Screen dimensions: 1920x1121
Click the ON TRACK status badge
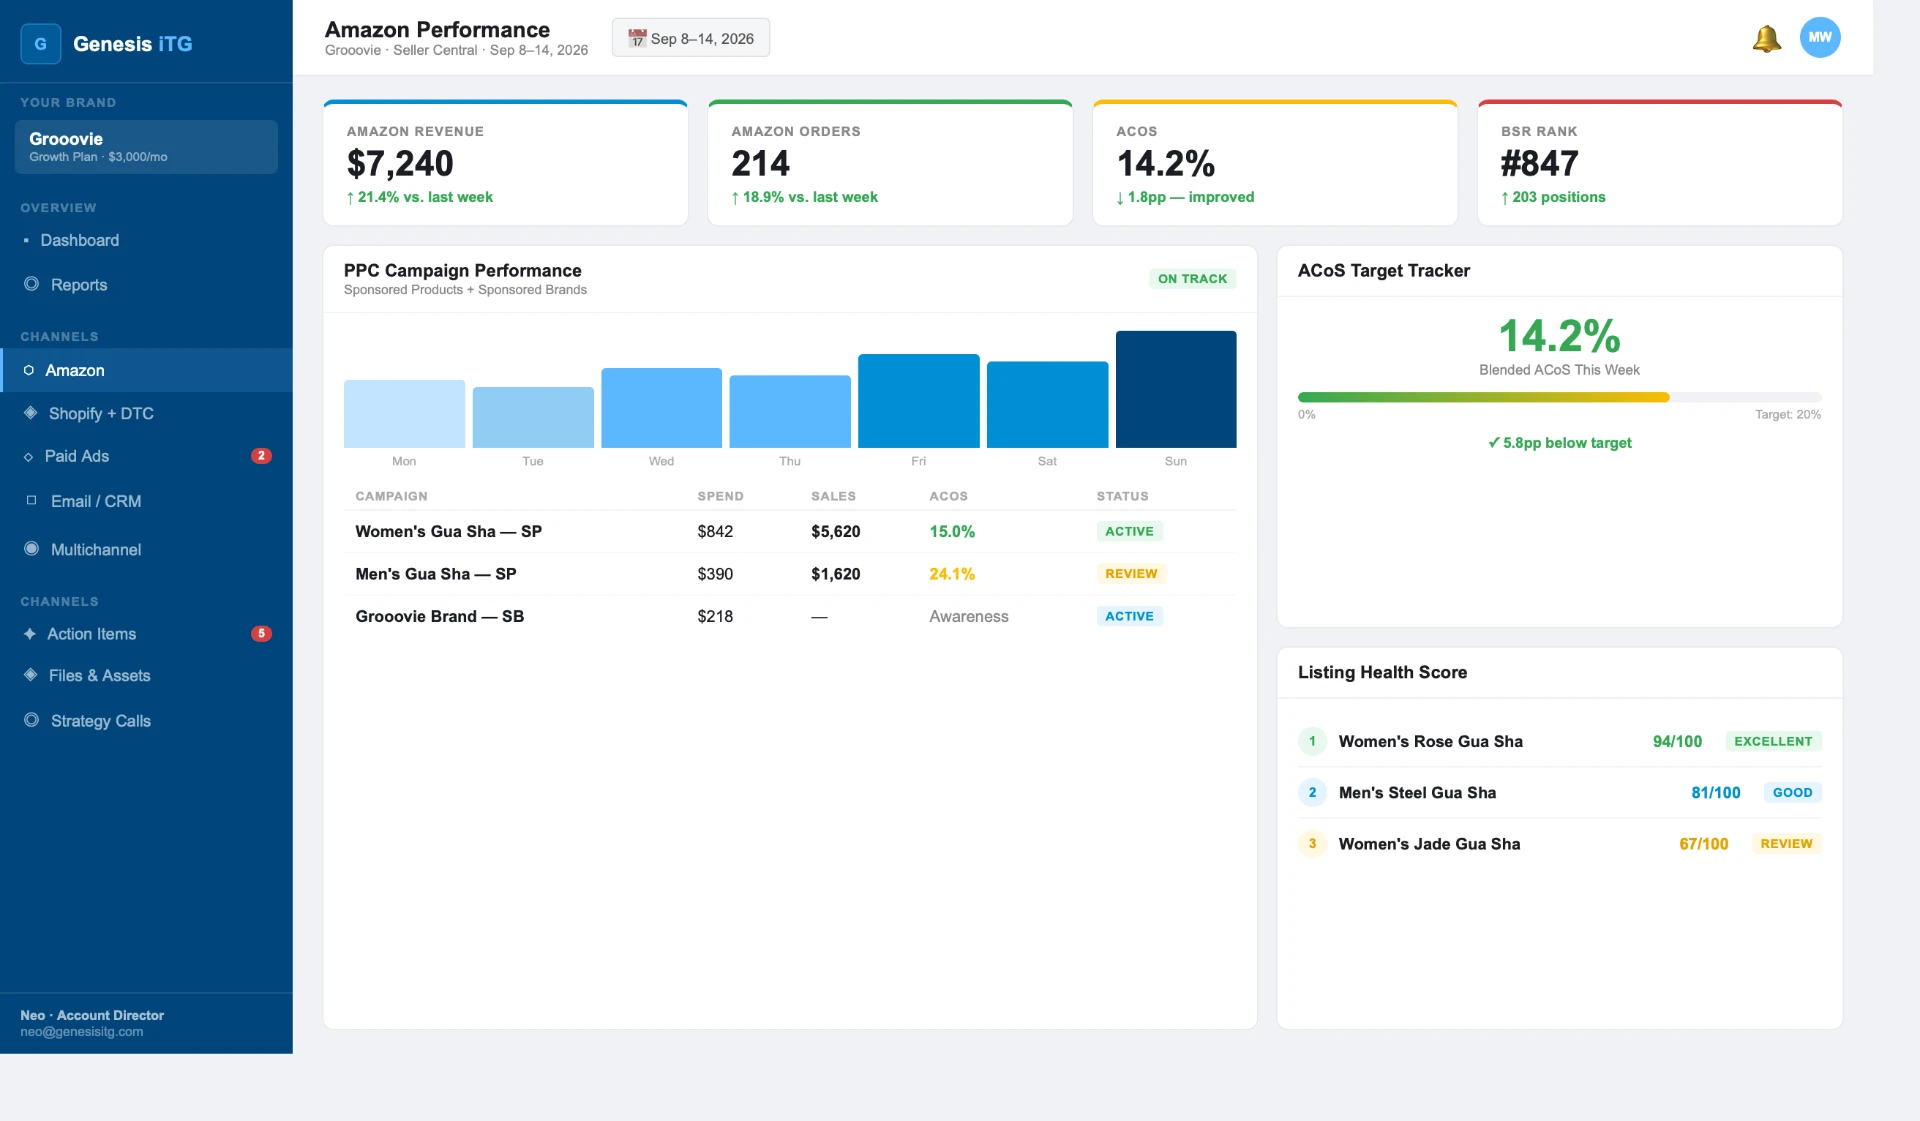coord(1192,279)
